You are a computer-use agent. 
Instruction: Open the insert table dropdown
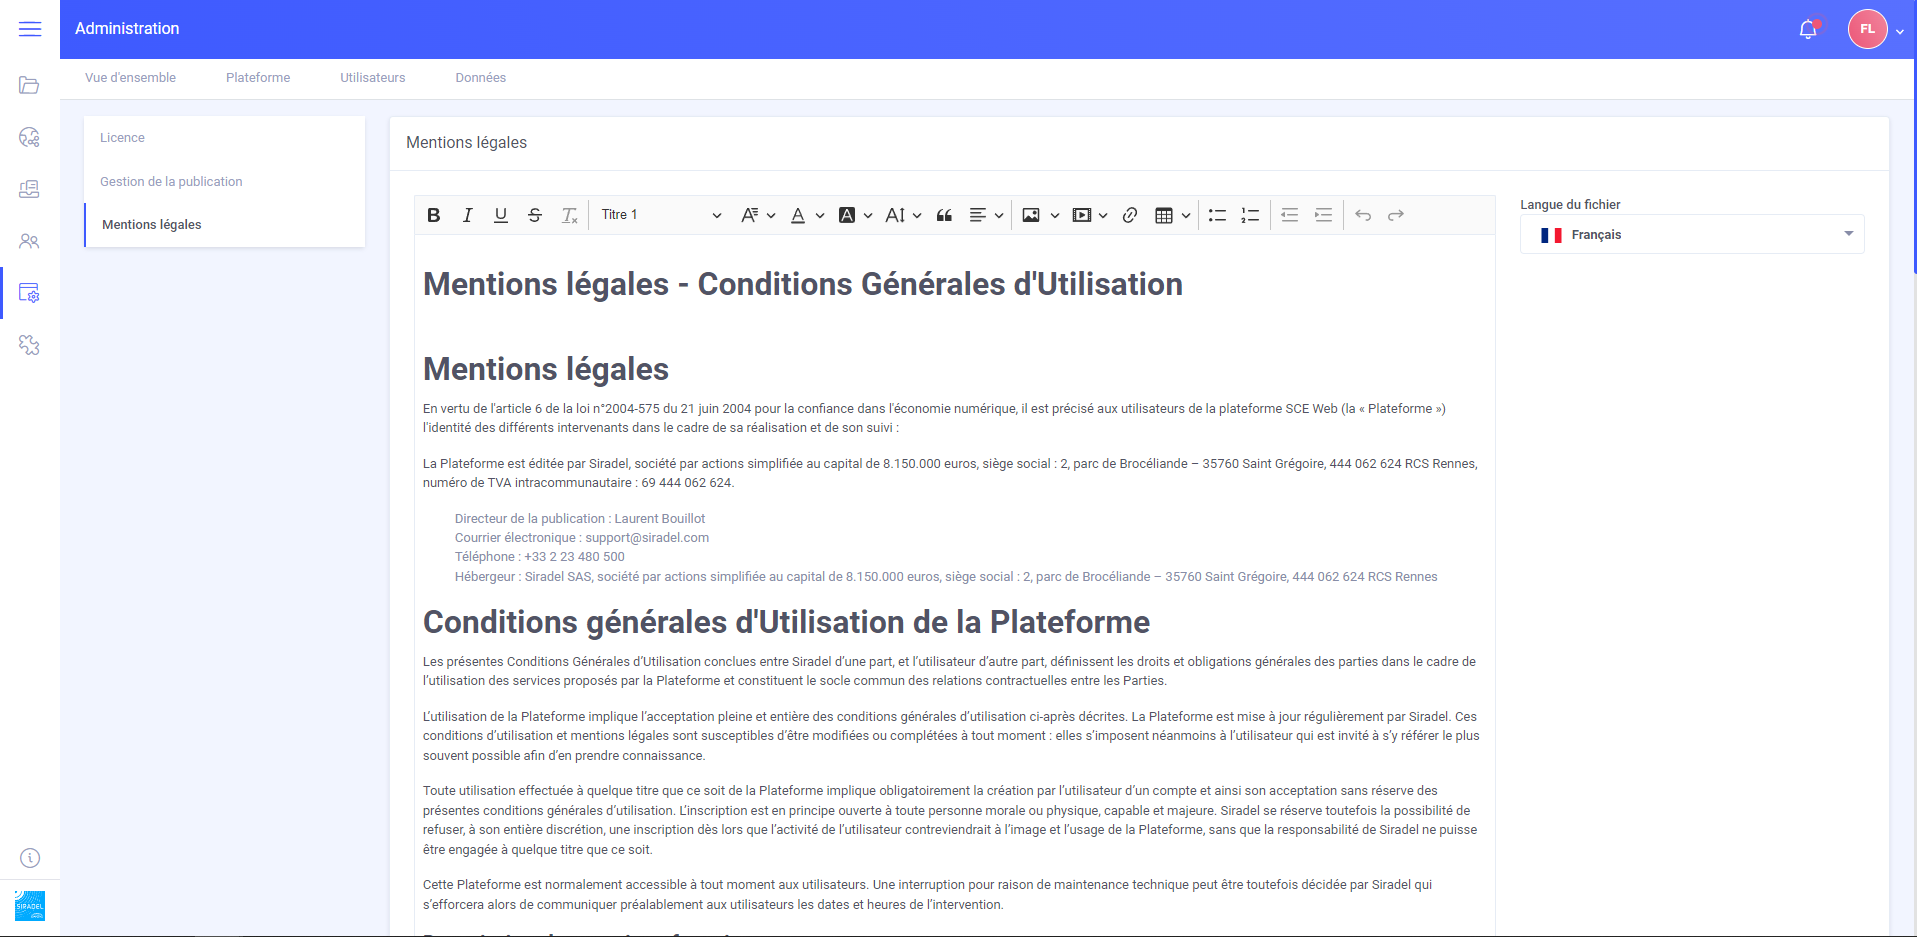coord(1172,215)
